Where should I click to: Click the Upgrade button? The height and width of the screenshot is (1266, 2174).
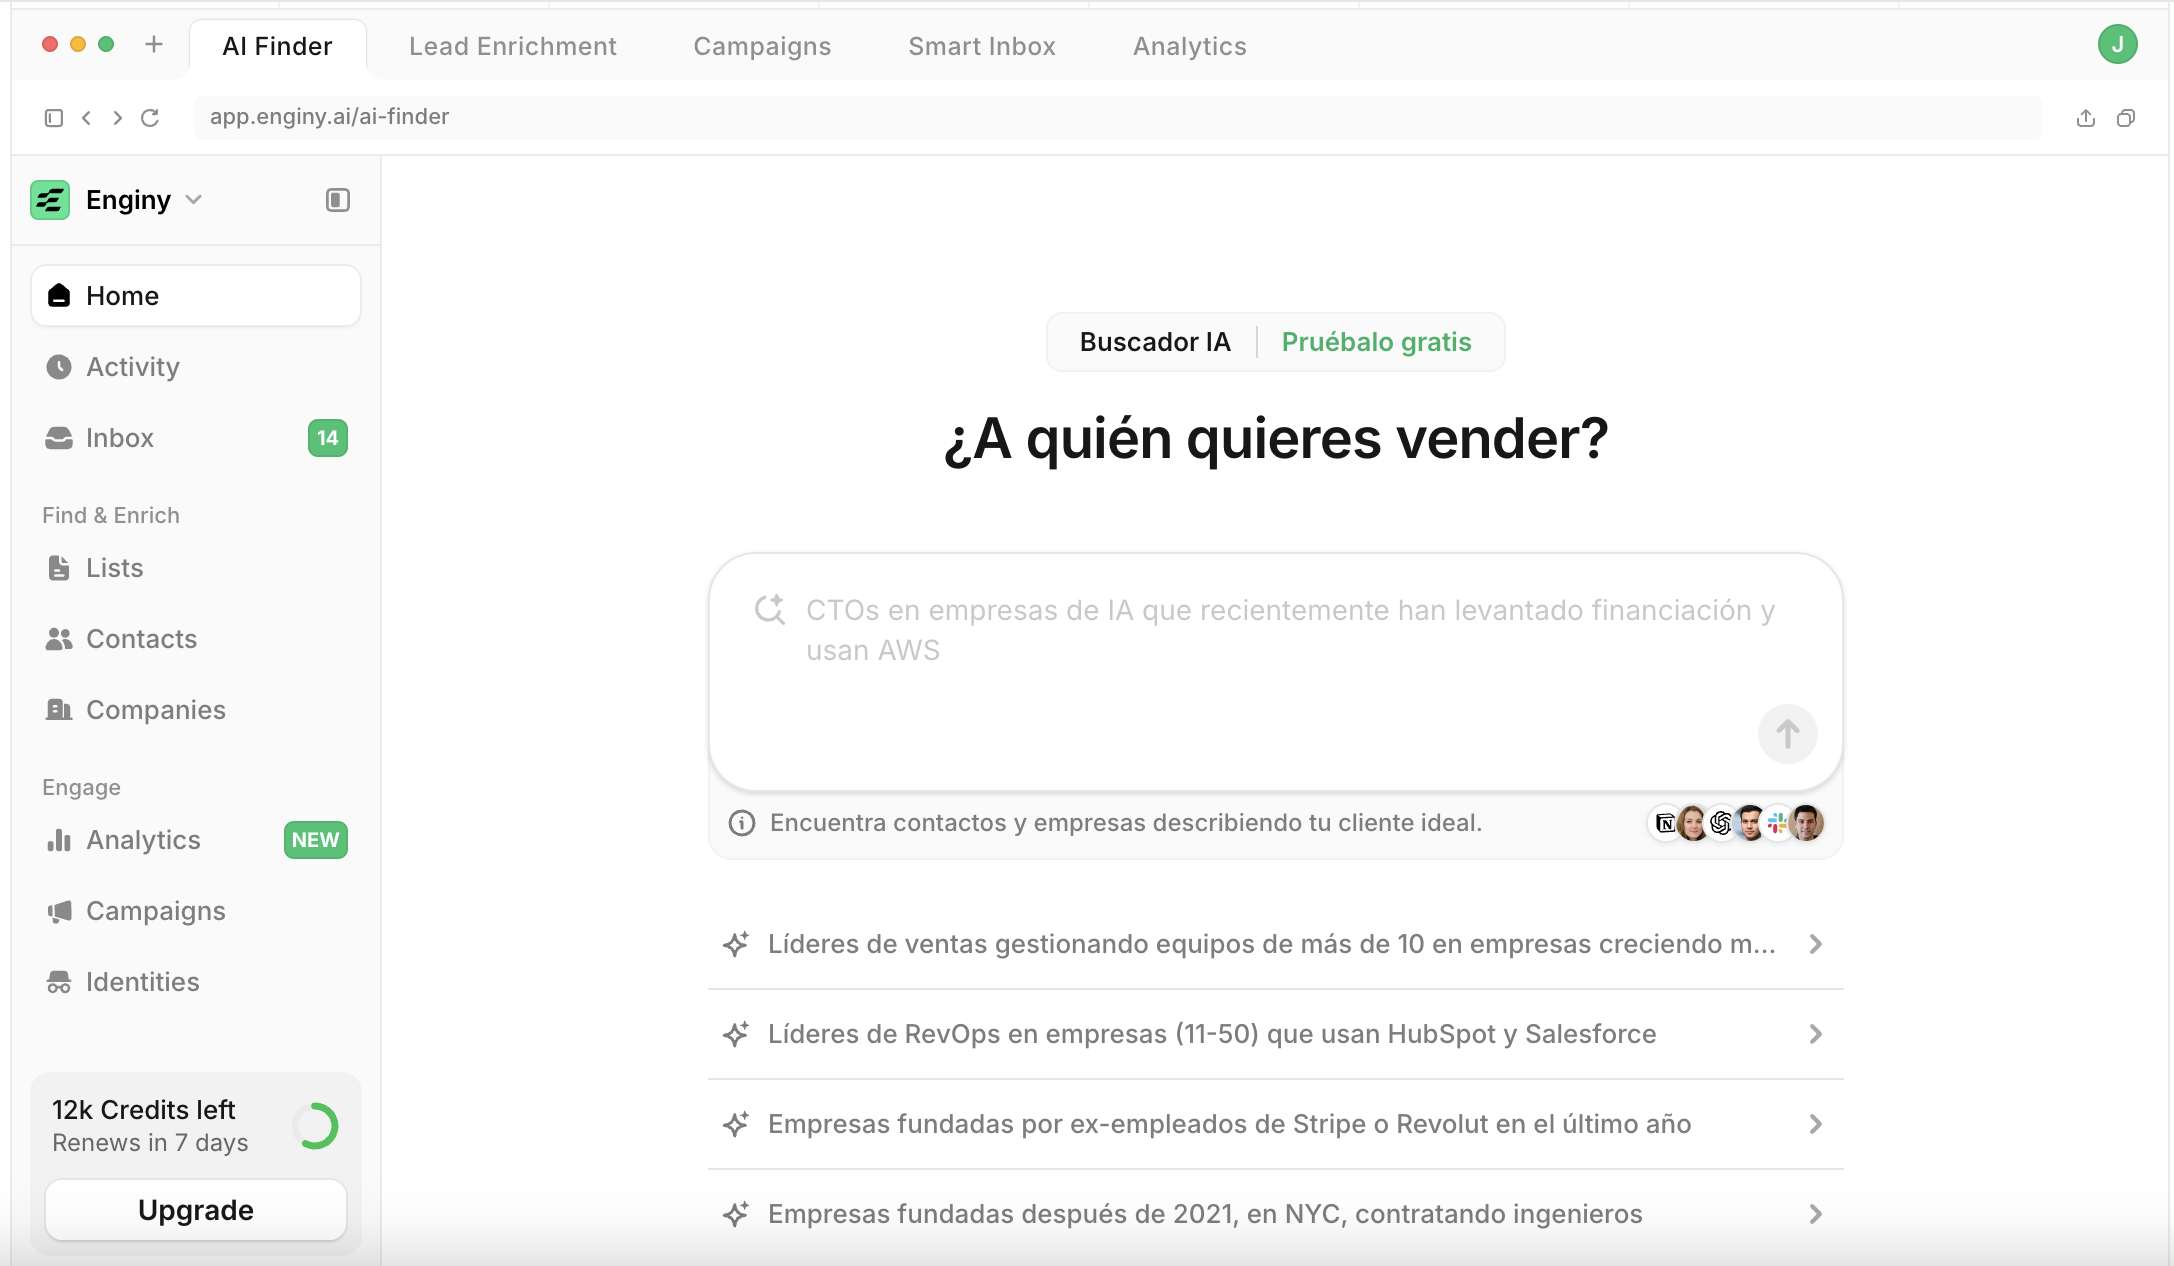coord(196,1210)
